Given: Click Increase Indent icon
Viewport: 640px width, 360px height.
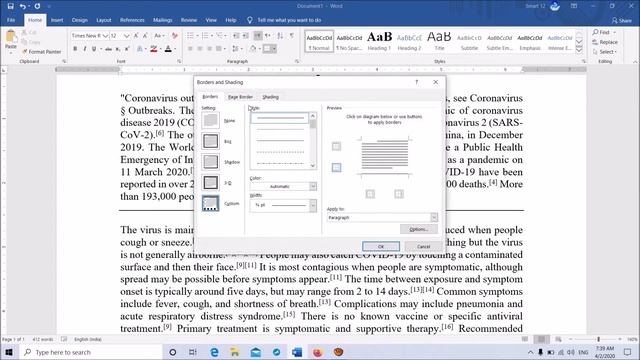Looking at the screenshot, I should pos(246,36).
